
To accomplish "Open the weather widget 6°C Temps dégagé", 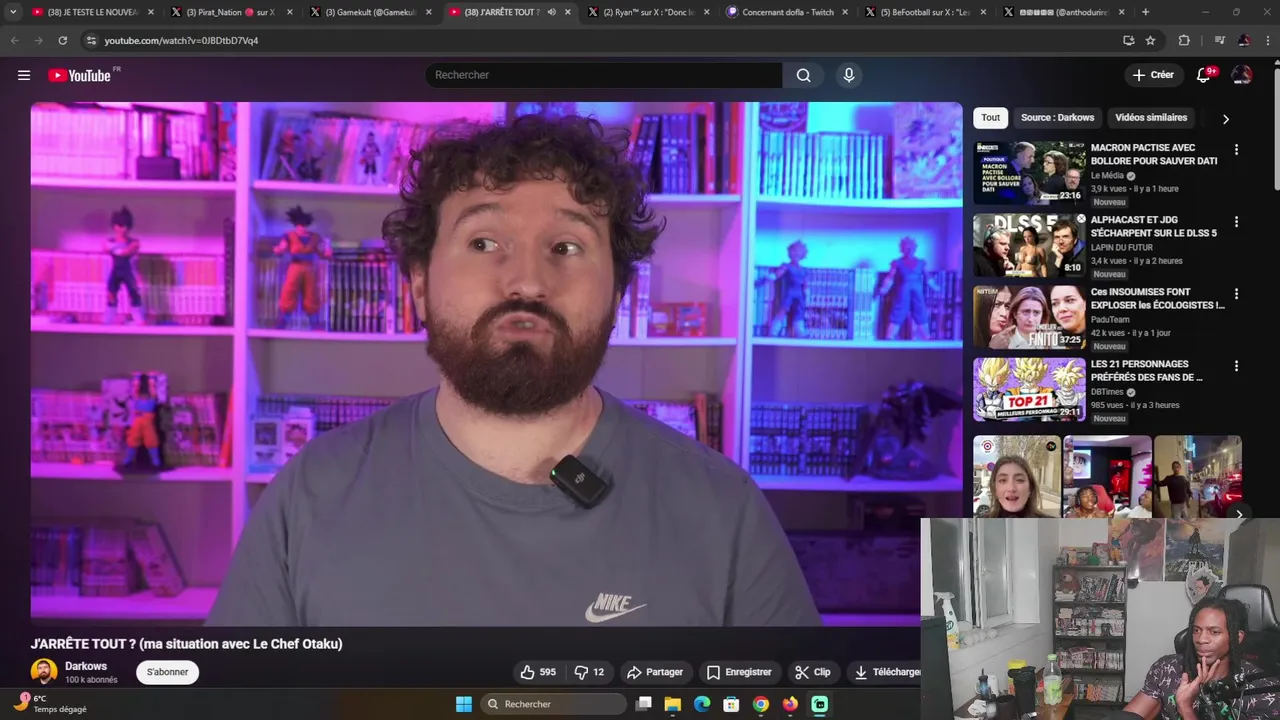I will click(50, 704).
